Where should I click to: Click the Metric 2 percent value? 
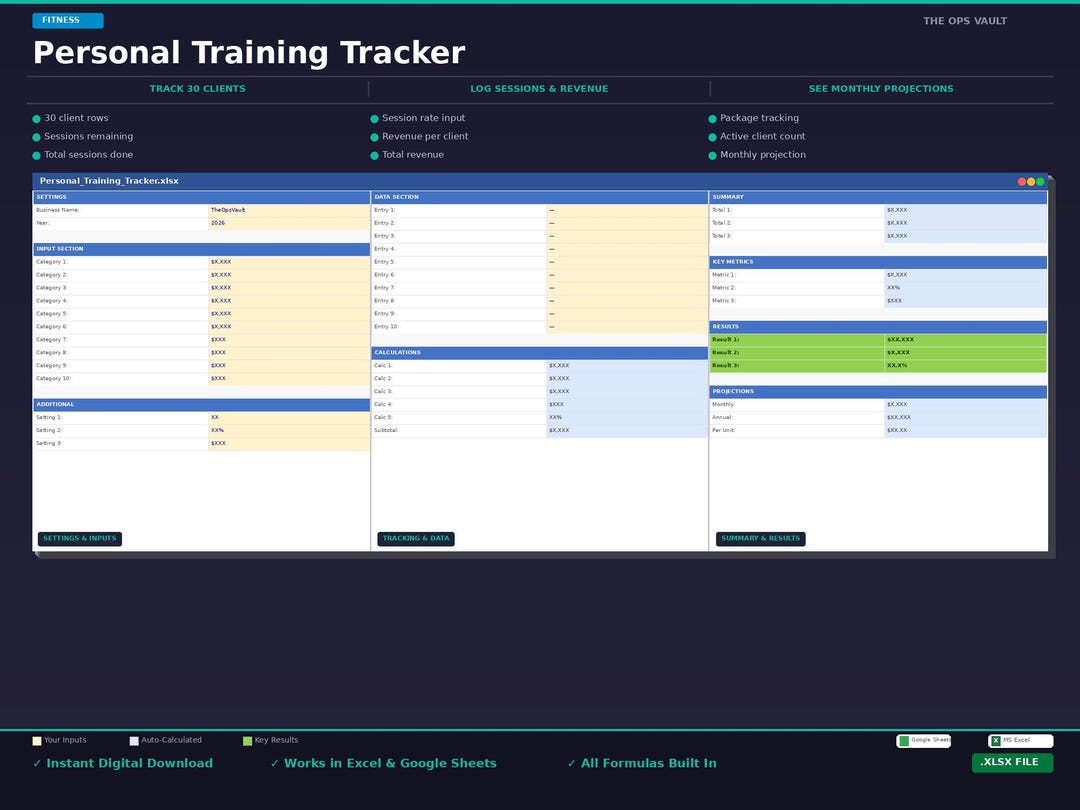tap(966, 288)
